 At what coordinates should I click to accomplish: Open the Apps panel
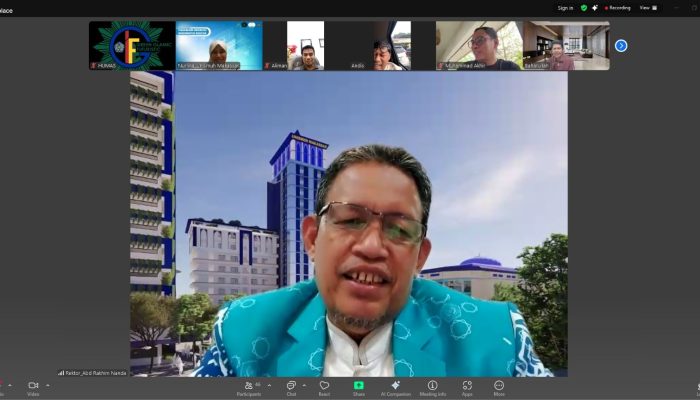467,388
